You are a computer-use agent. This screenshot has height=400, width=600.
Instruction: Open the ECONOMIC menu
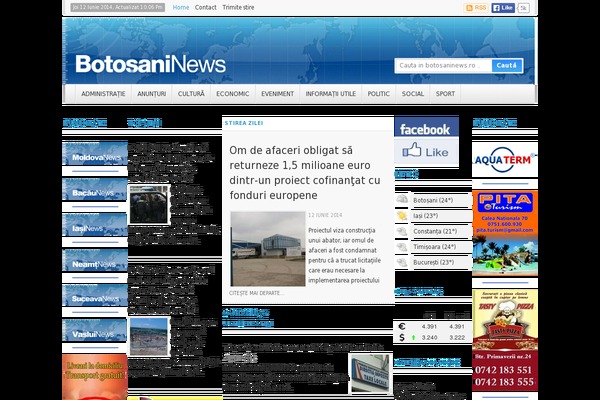(233, 94)
